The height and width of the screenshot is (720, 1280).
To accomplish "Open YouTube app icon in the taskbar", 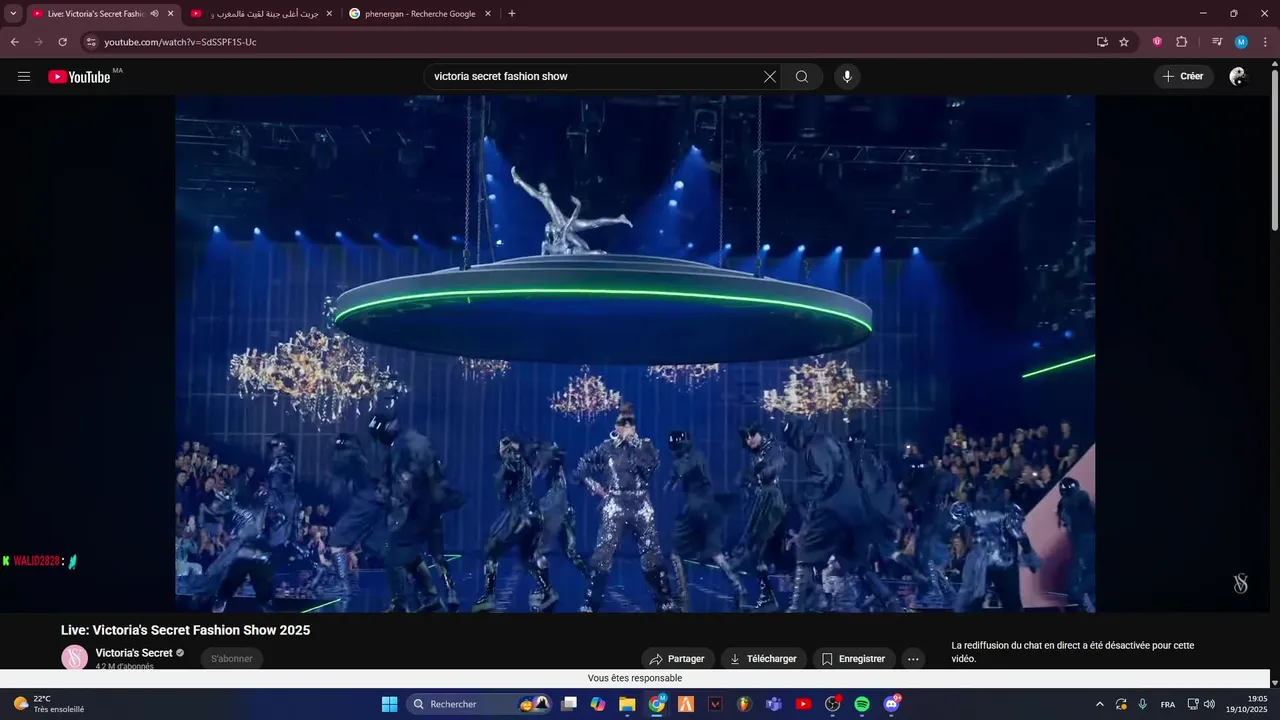I will click(x=803, y=704).
